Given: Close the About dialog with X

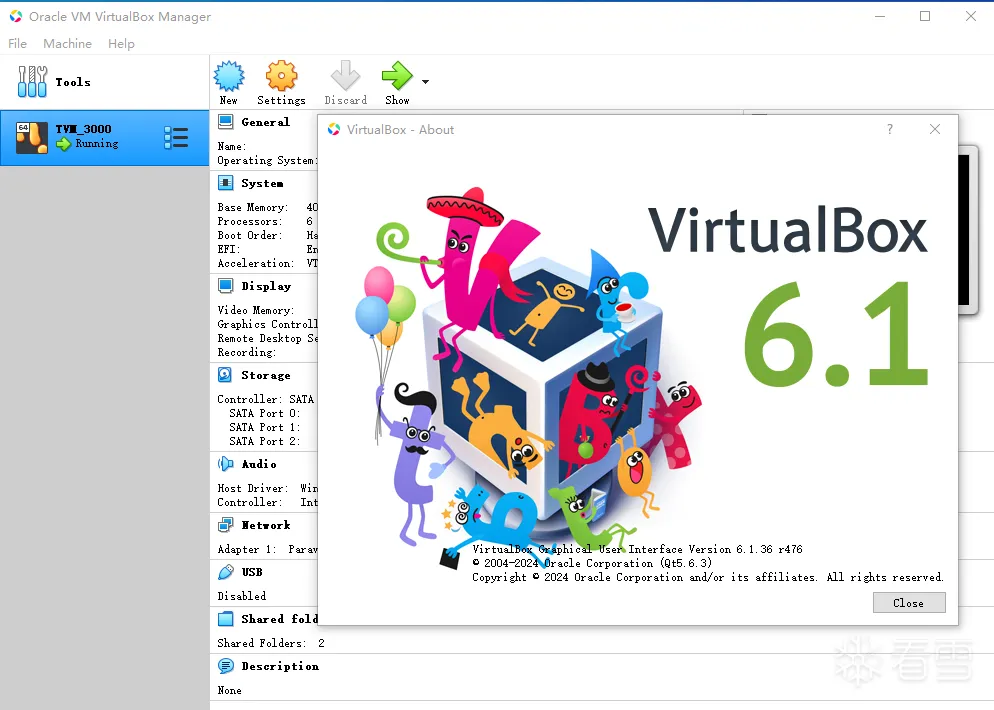Looking at the screenshot, I should point(934,129).
